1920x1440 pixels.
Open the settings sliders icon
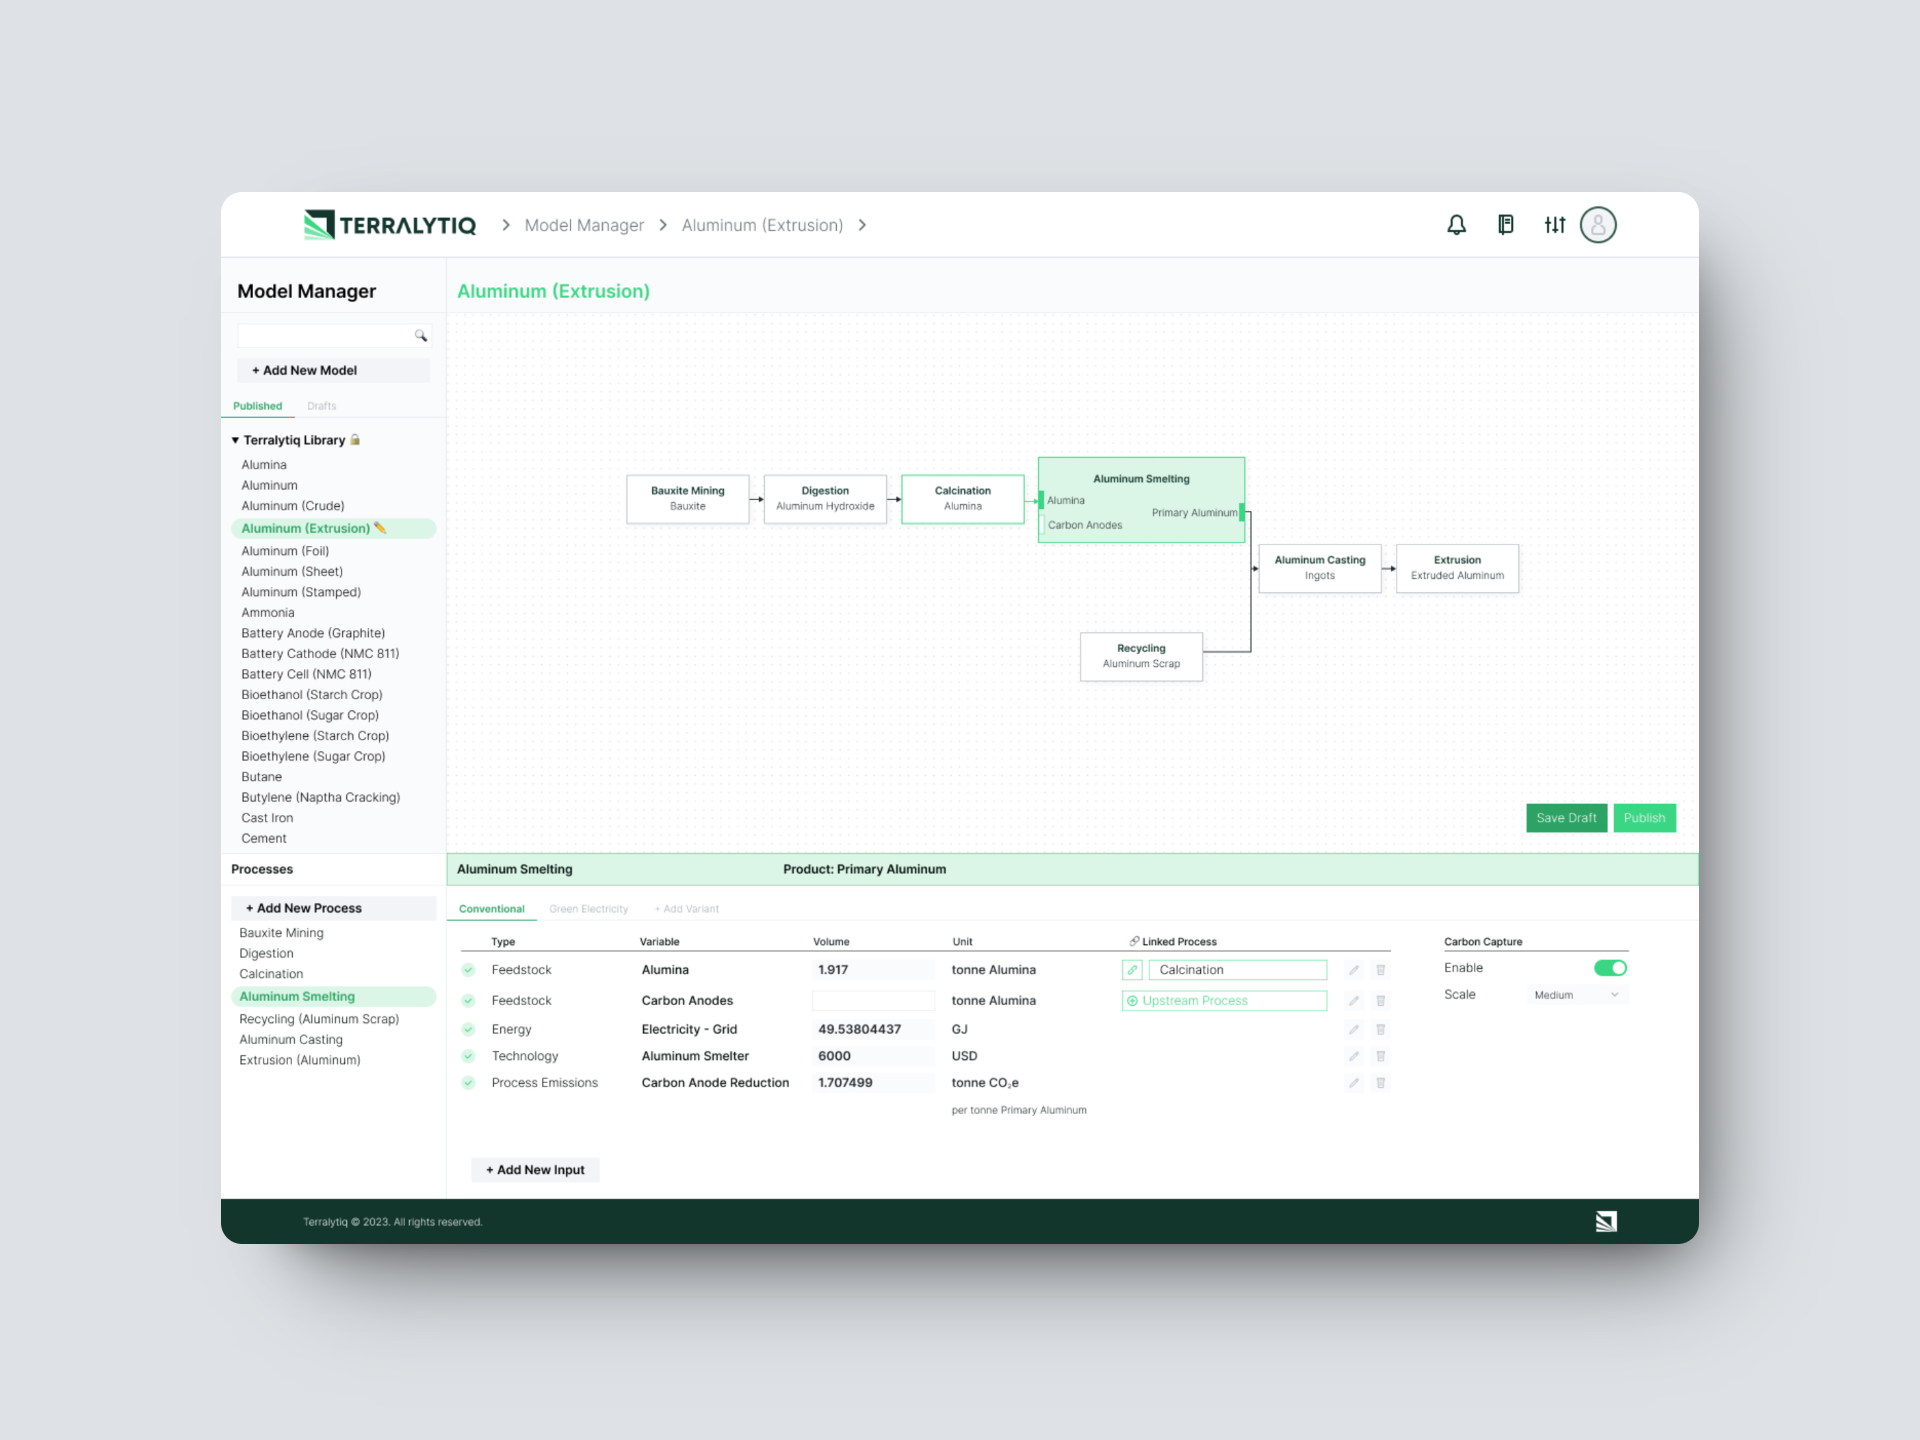(x=1554, y=225)
